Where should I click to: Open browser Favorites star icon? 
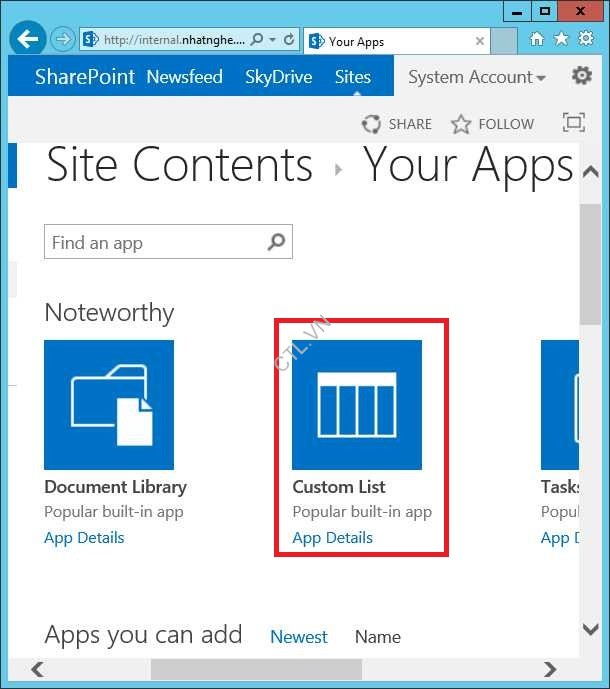(561, 39)
